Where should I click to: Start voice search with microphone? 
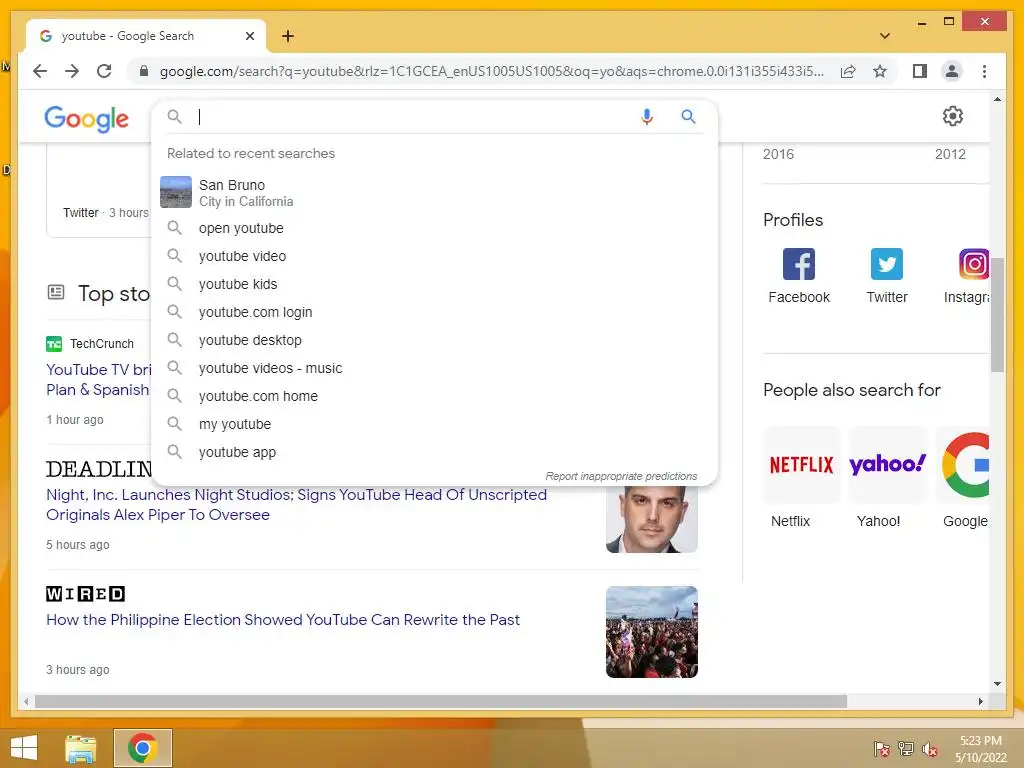pos(647,117)
